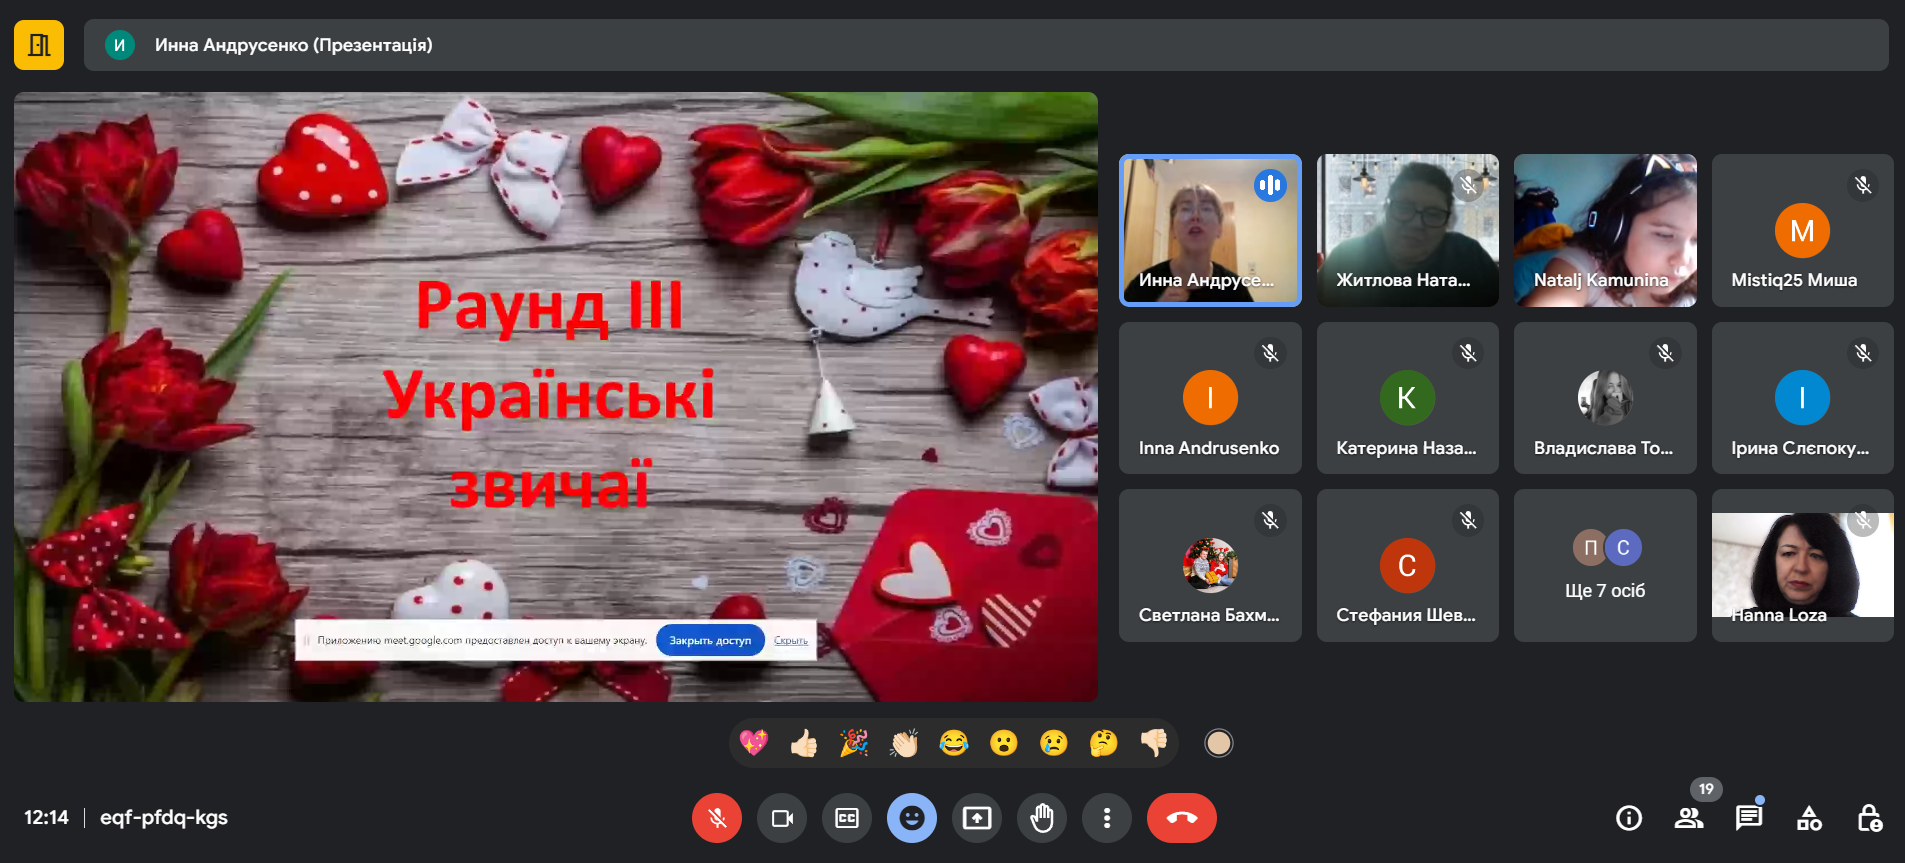Click the 'Скрыть' link
The width and height of the screenshot is (1905, 863).
(791, 641)
